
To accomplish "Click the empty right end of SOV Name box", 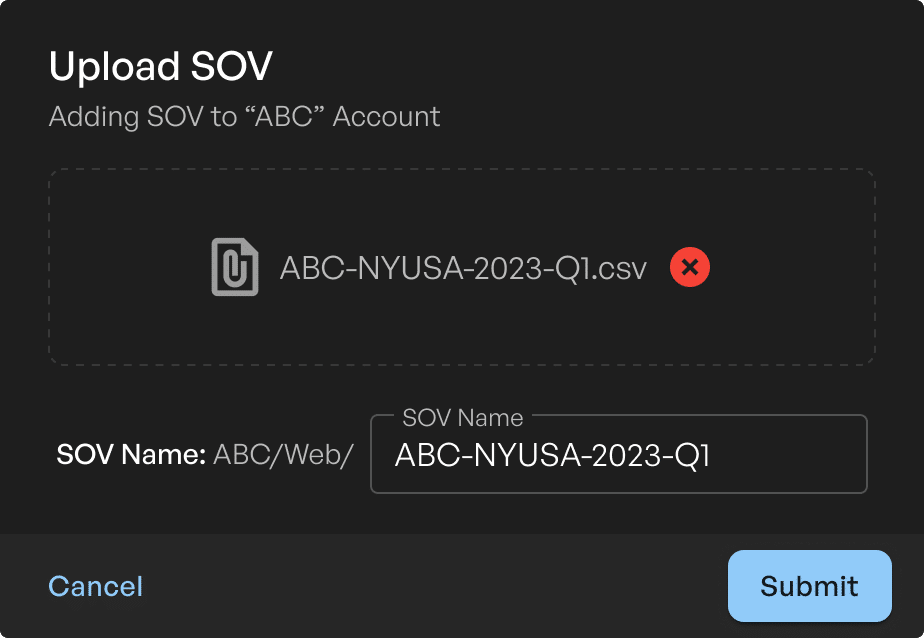I will coord(790,455).
